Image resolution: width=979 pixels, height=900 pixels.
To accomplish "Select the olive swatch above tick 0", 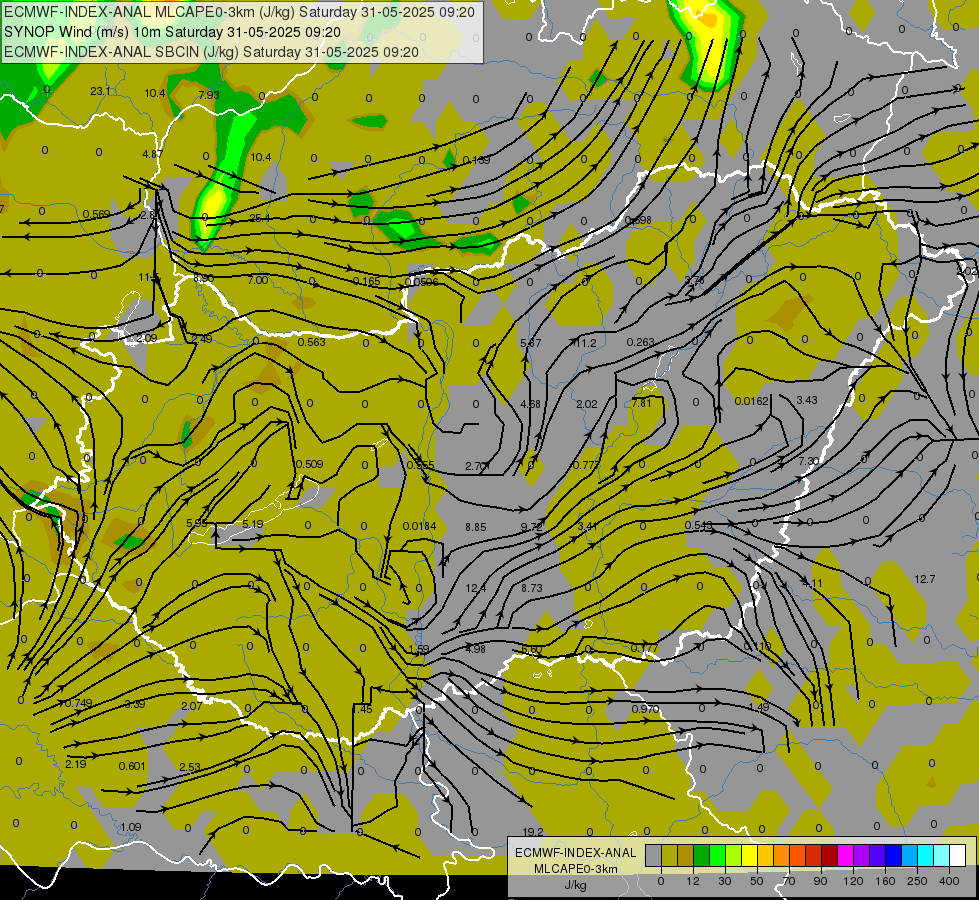I will 669,856.
